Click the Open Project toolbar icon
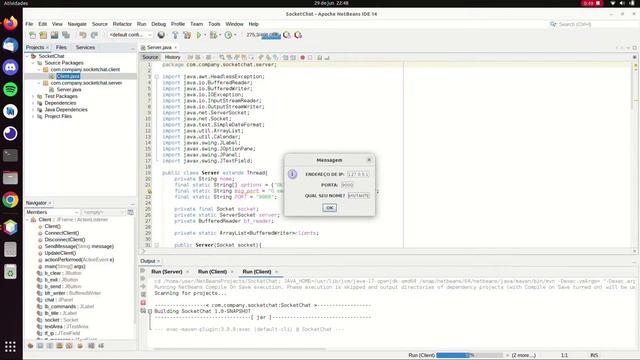 point(54,35)
